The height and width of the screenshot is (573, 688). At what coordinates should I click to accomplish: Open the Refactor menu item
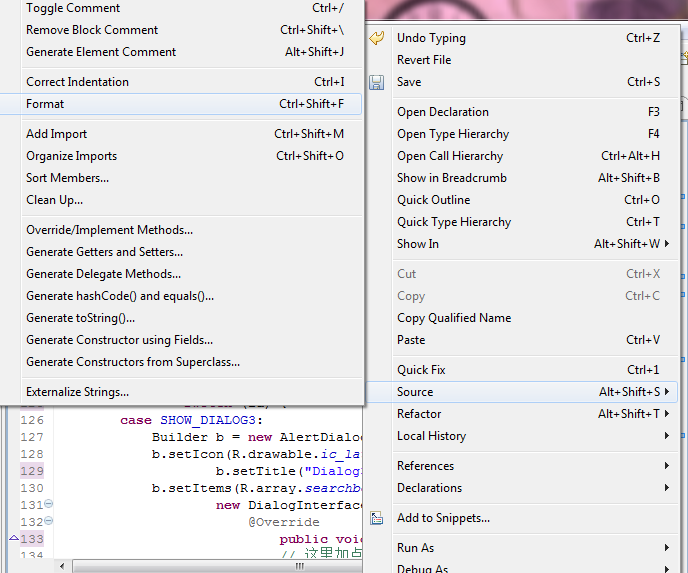(x=522, y=414)
